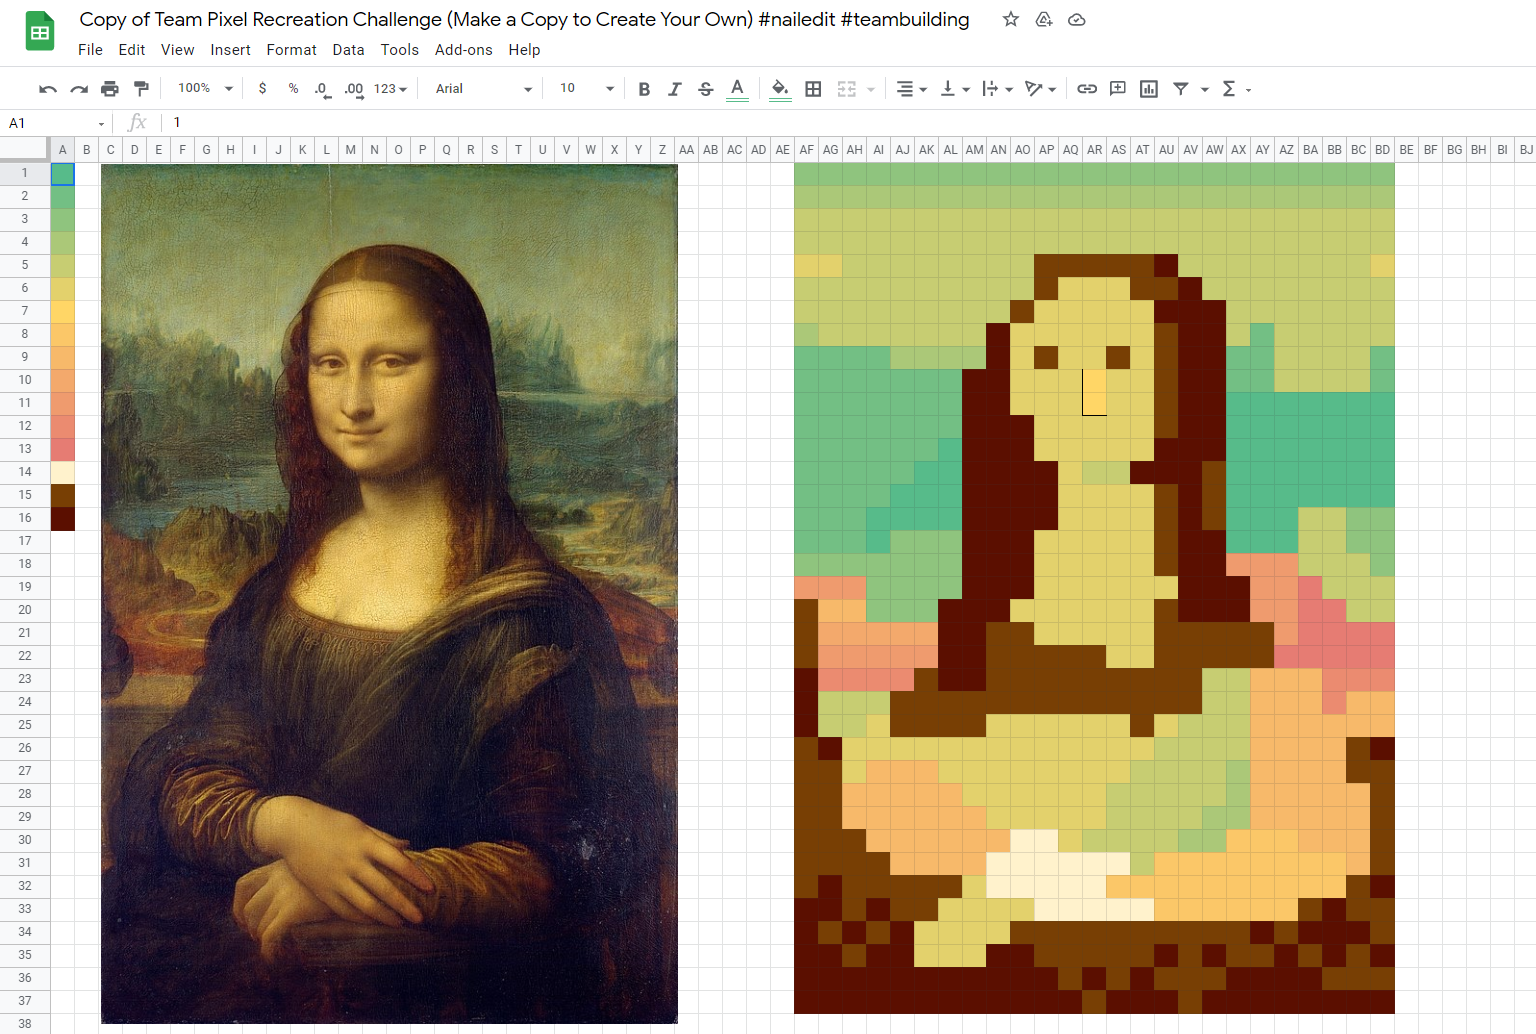Select column AF header
1536x1034 pixels.
point(806,150)
